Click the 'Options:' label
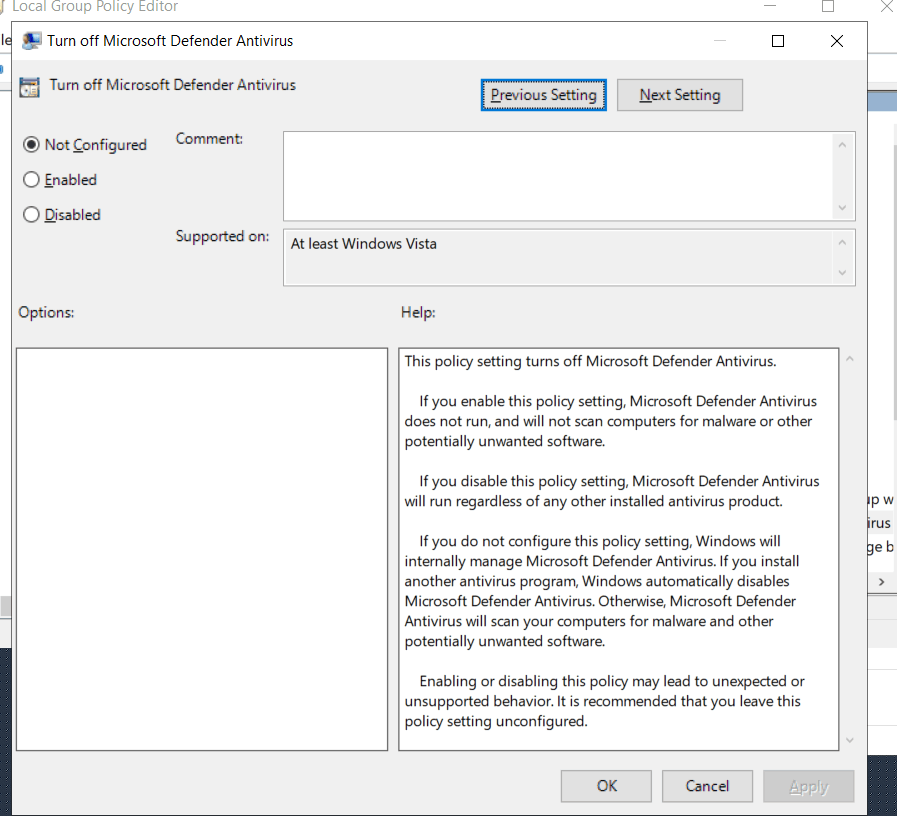 coord(46,312)
